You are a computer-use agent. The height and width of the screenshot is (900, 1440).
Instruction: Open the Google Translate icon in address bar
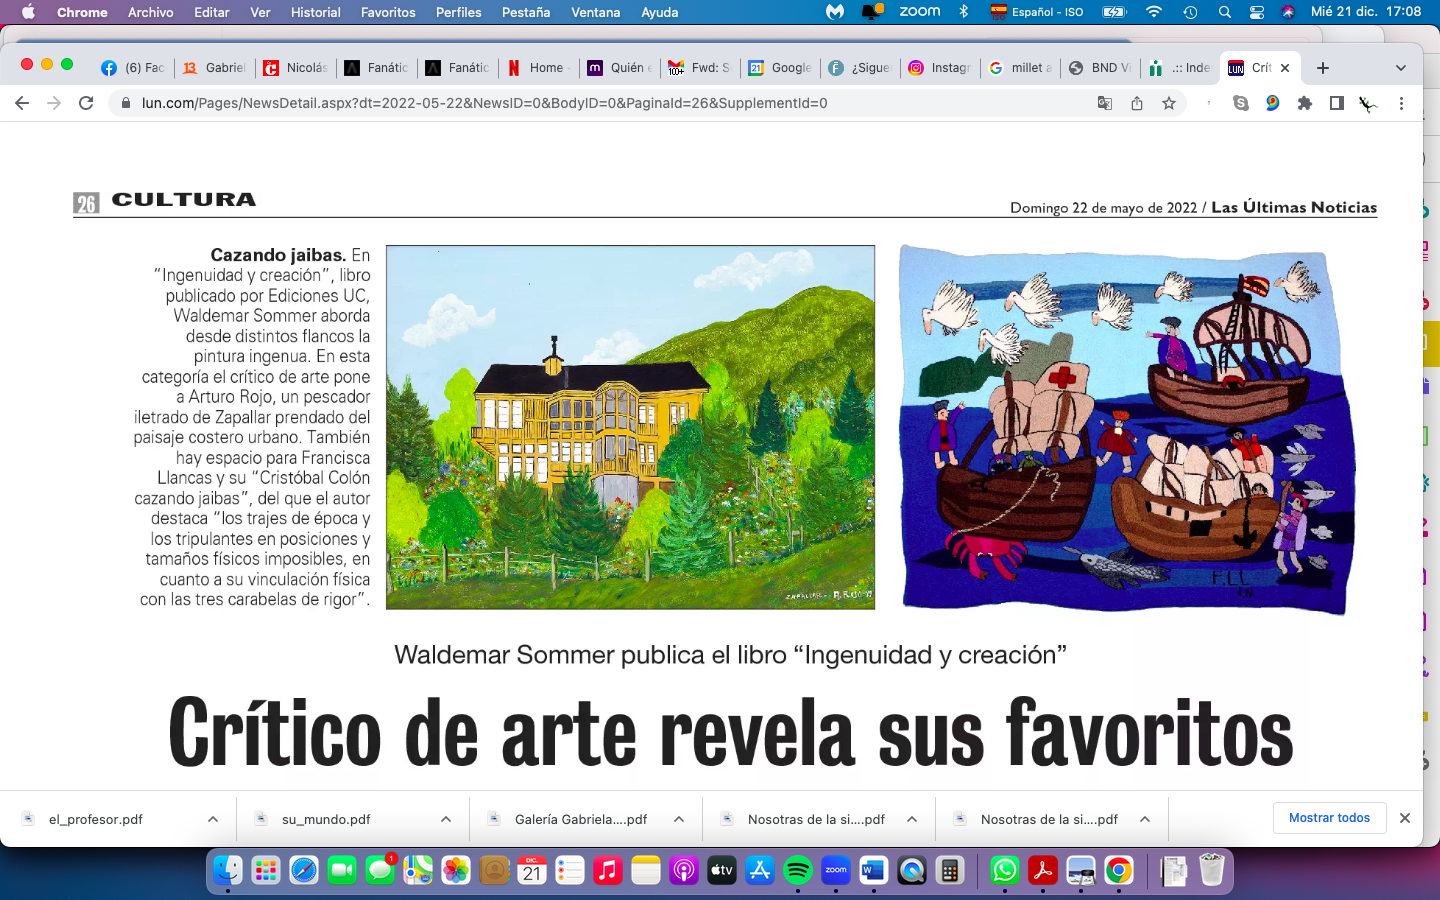(x=1105, y=103)
